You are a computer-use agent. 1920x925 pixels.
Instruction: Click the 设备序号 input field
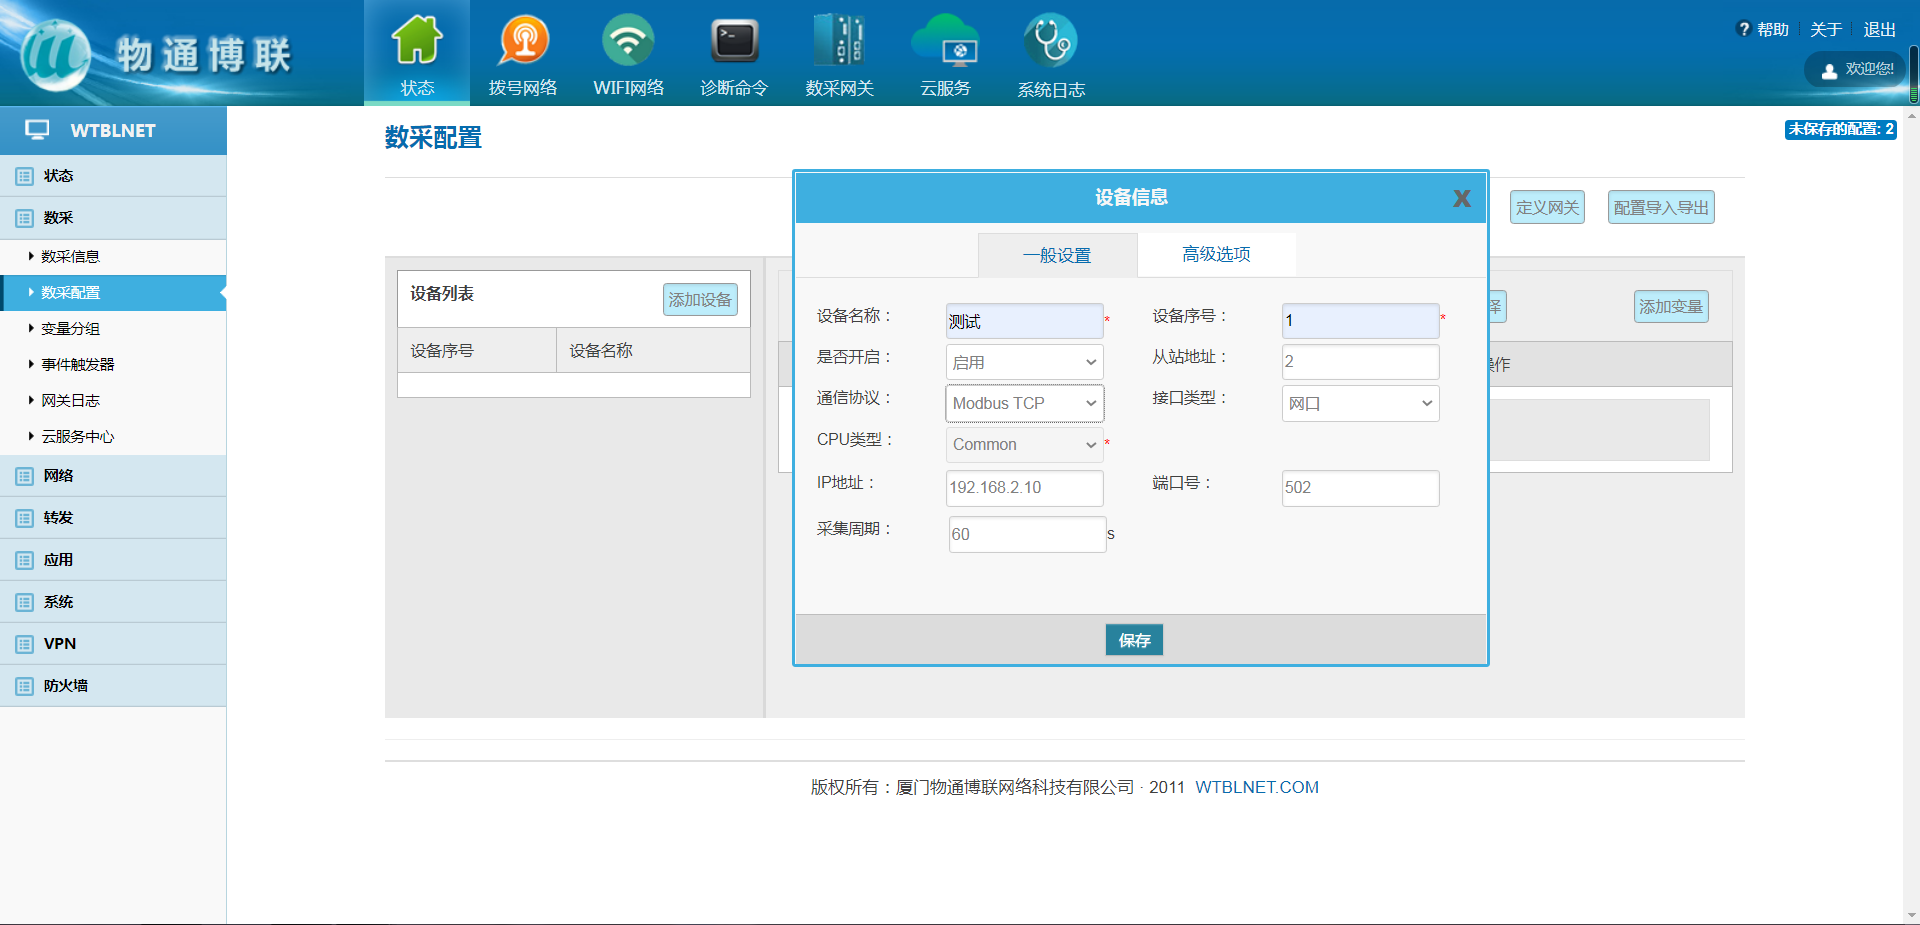1360,321
